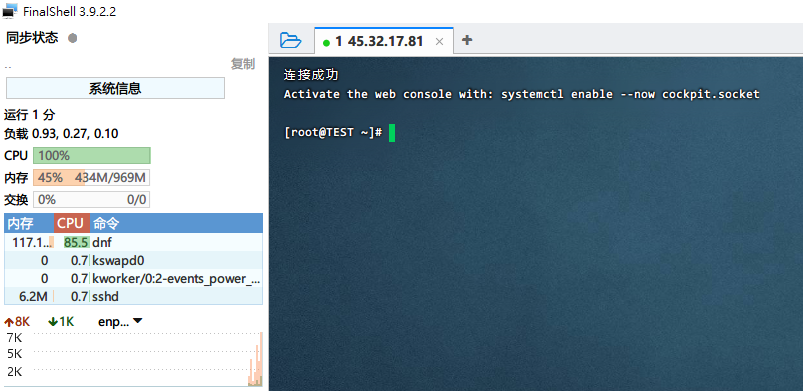Close the 45.32.17.81 session tab

pyautogui.click(x=439, y=42)
